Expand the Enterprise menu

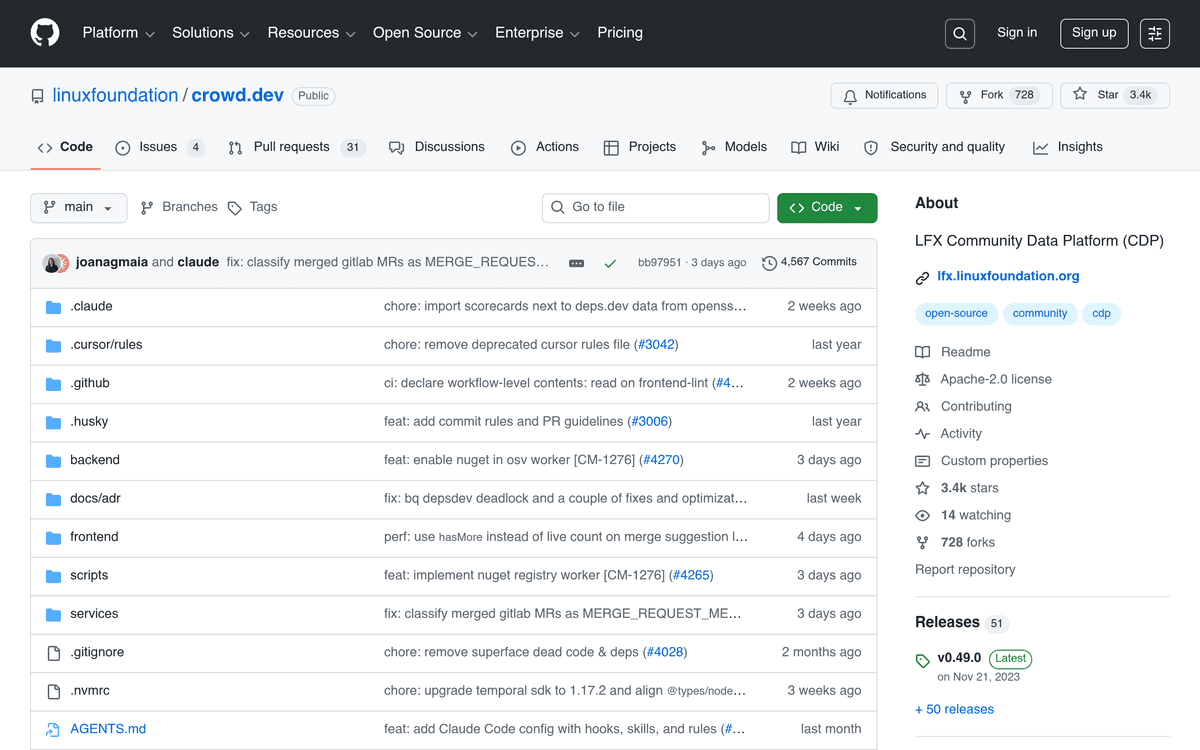(x=537, y=33)
